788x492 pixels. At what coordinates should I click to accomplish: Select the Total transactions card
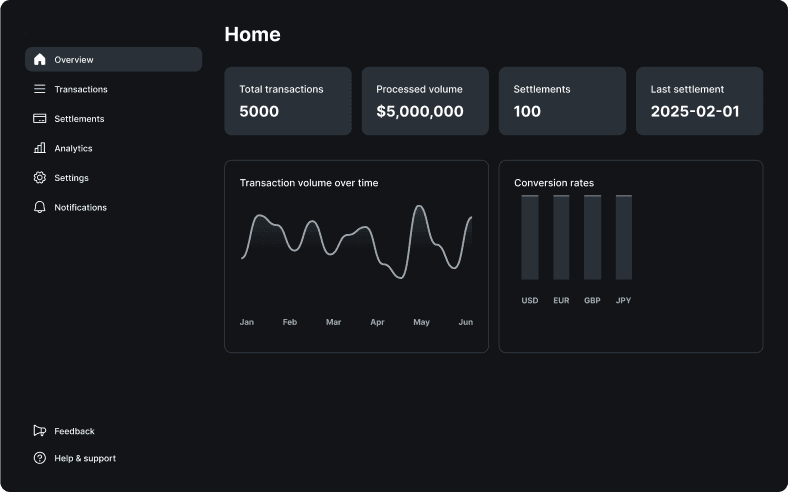click(288, 101)
